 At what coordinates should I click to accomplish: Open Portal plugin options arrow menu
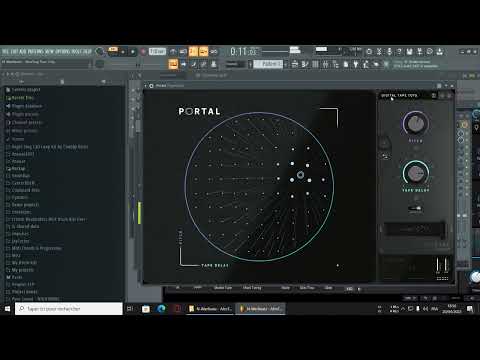[146, 86]
